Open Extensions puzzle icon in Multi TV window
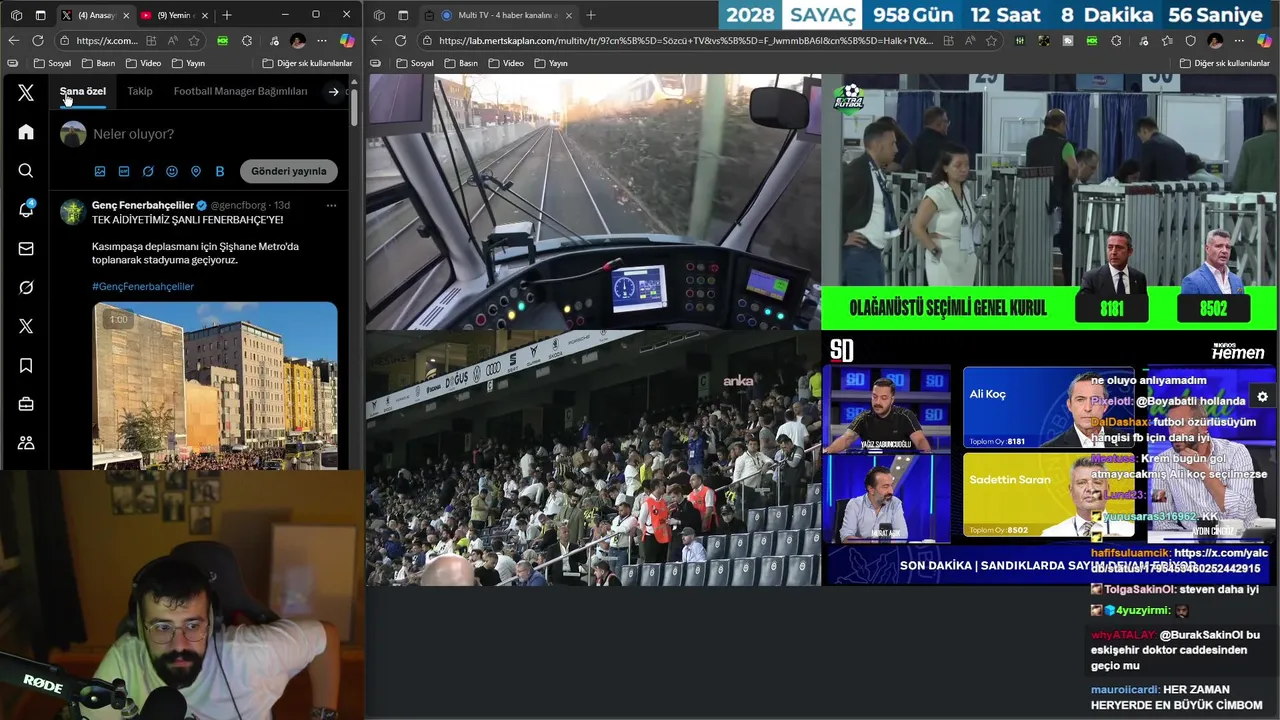The width and height of the screenshot is (1280, 720). point(1116,40)
